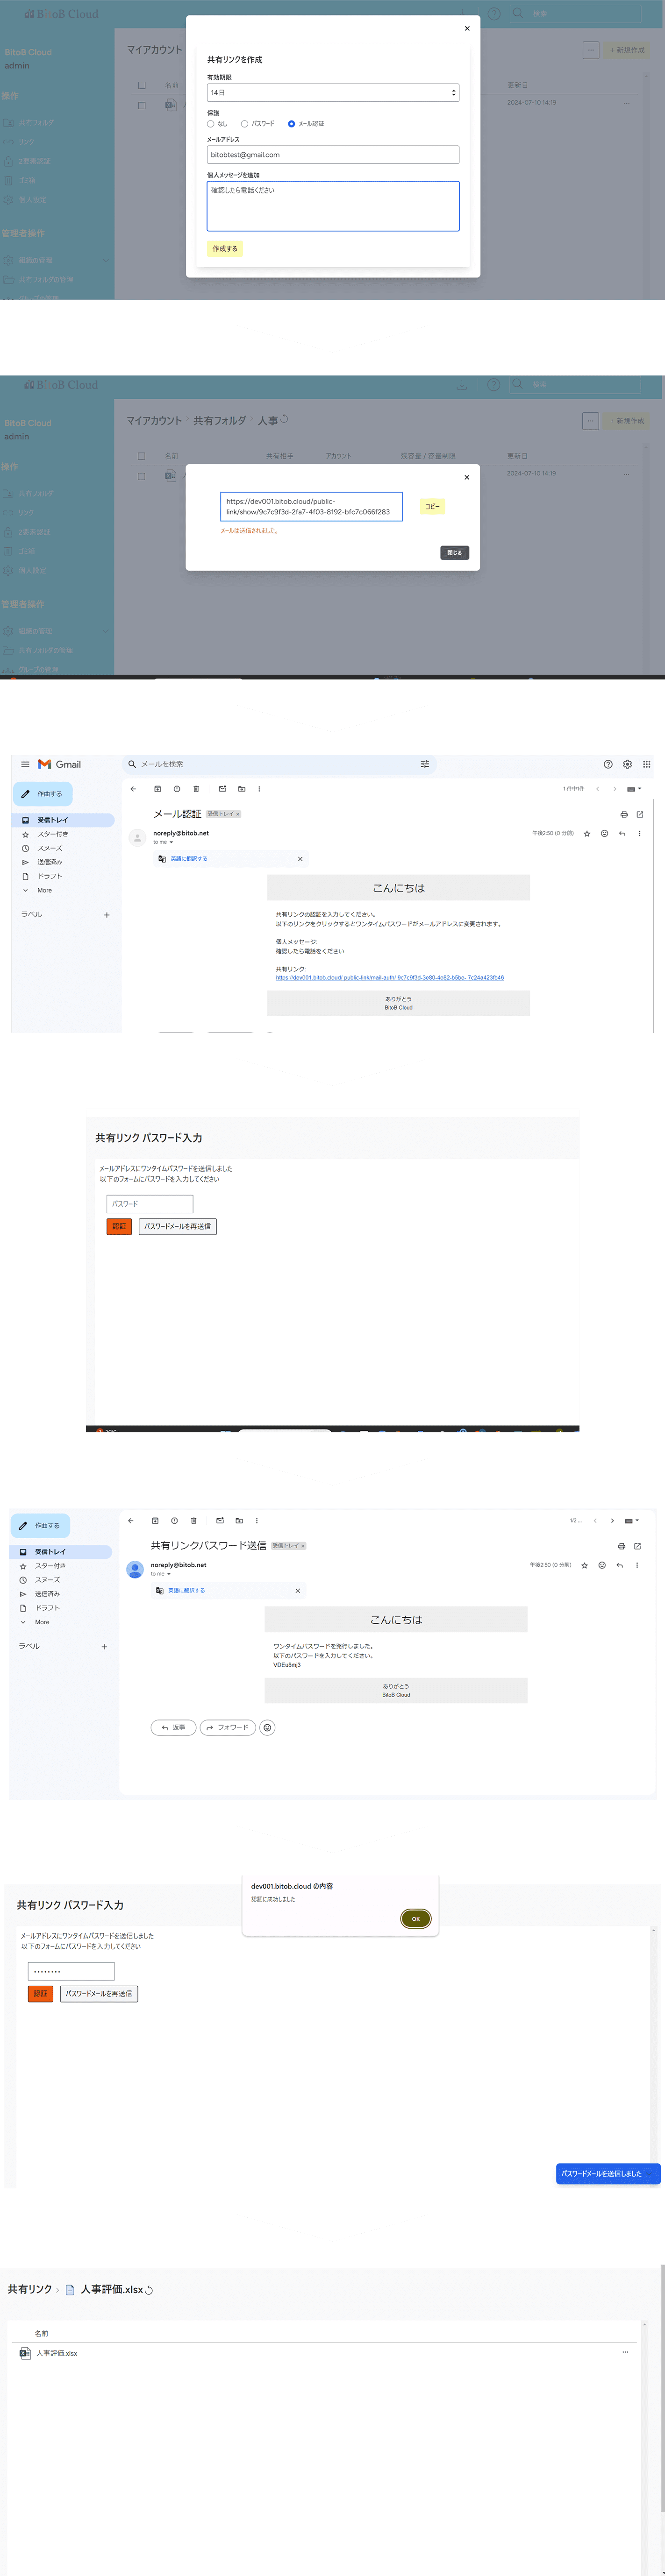
Task: Add emoji reaction beside star on 共有リンクパスワード送信 email
Action: tap(602, 1565)
